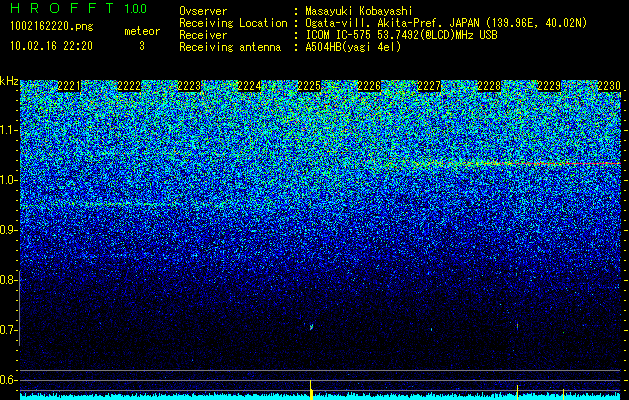Click the meteor echo spot below 2225

click(311, 327)
